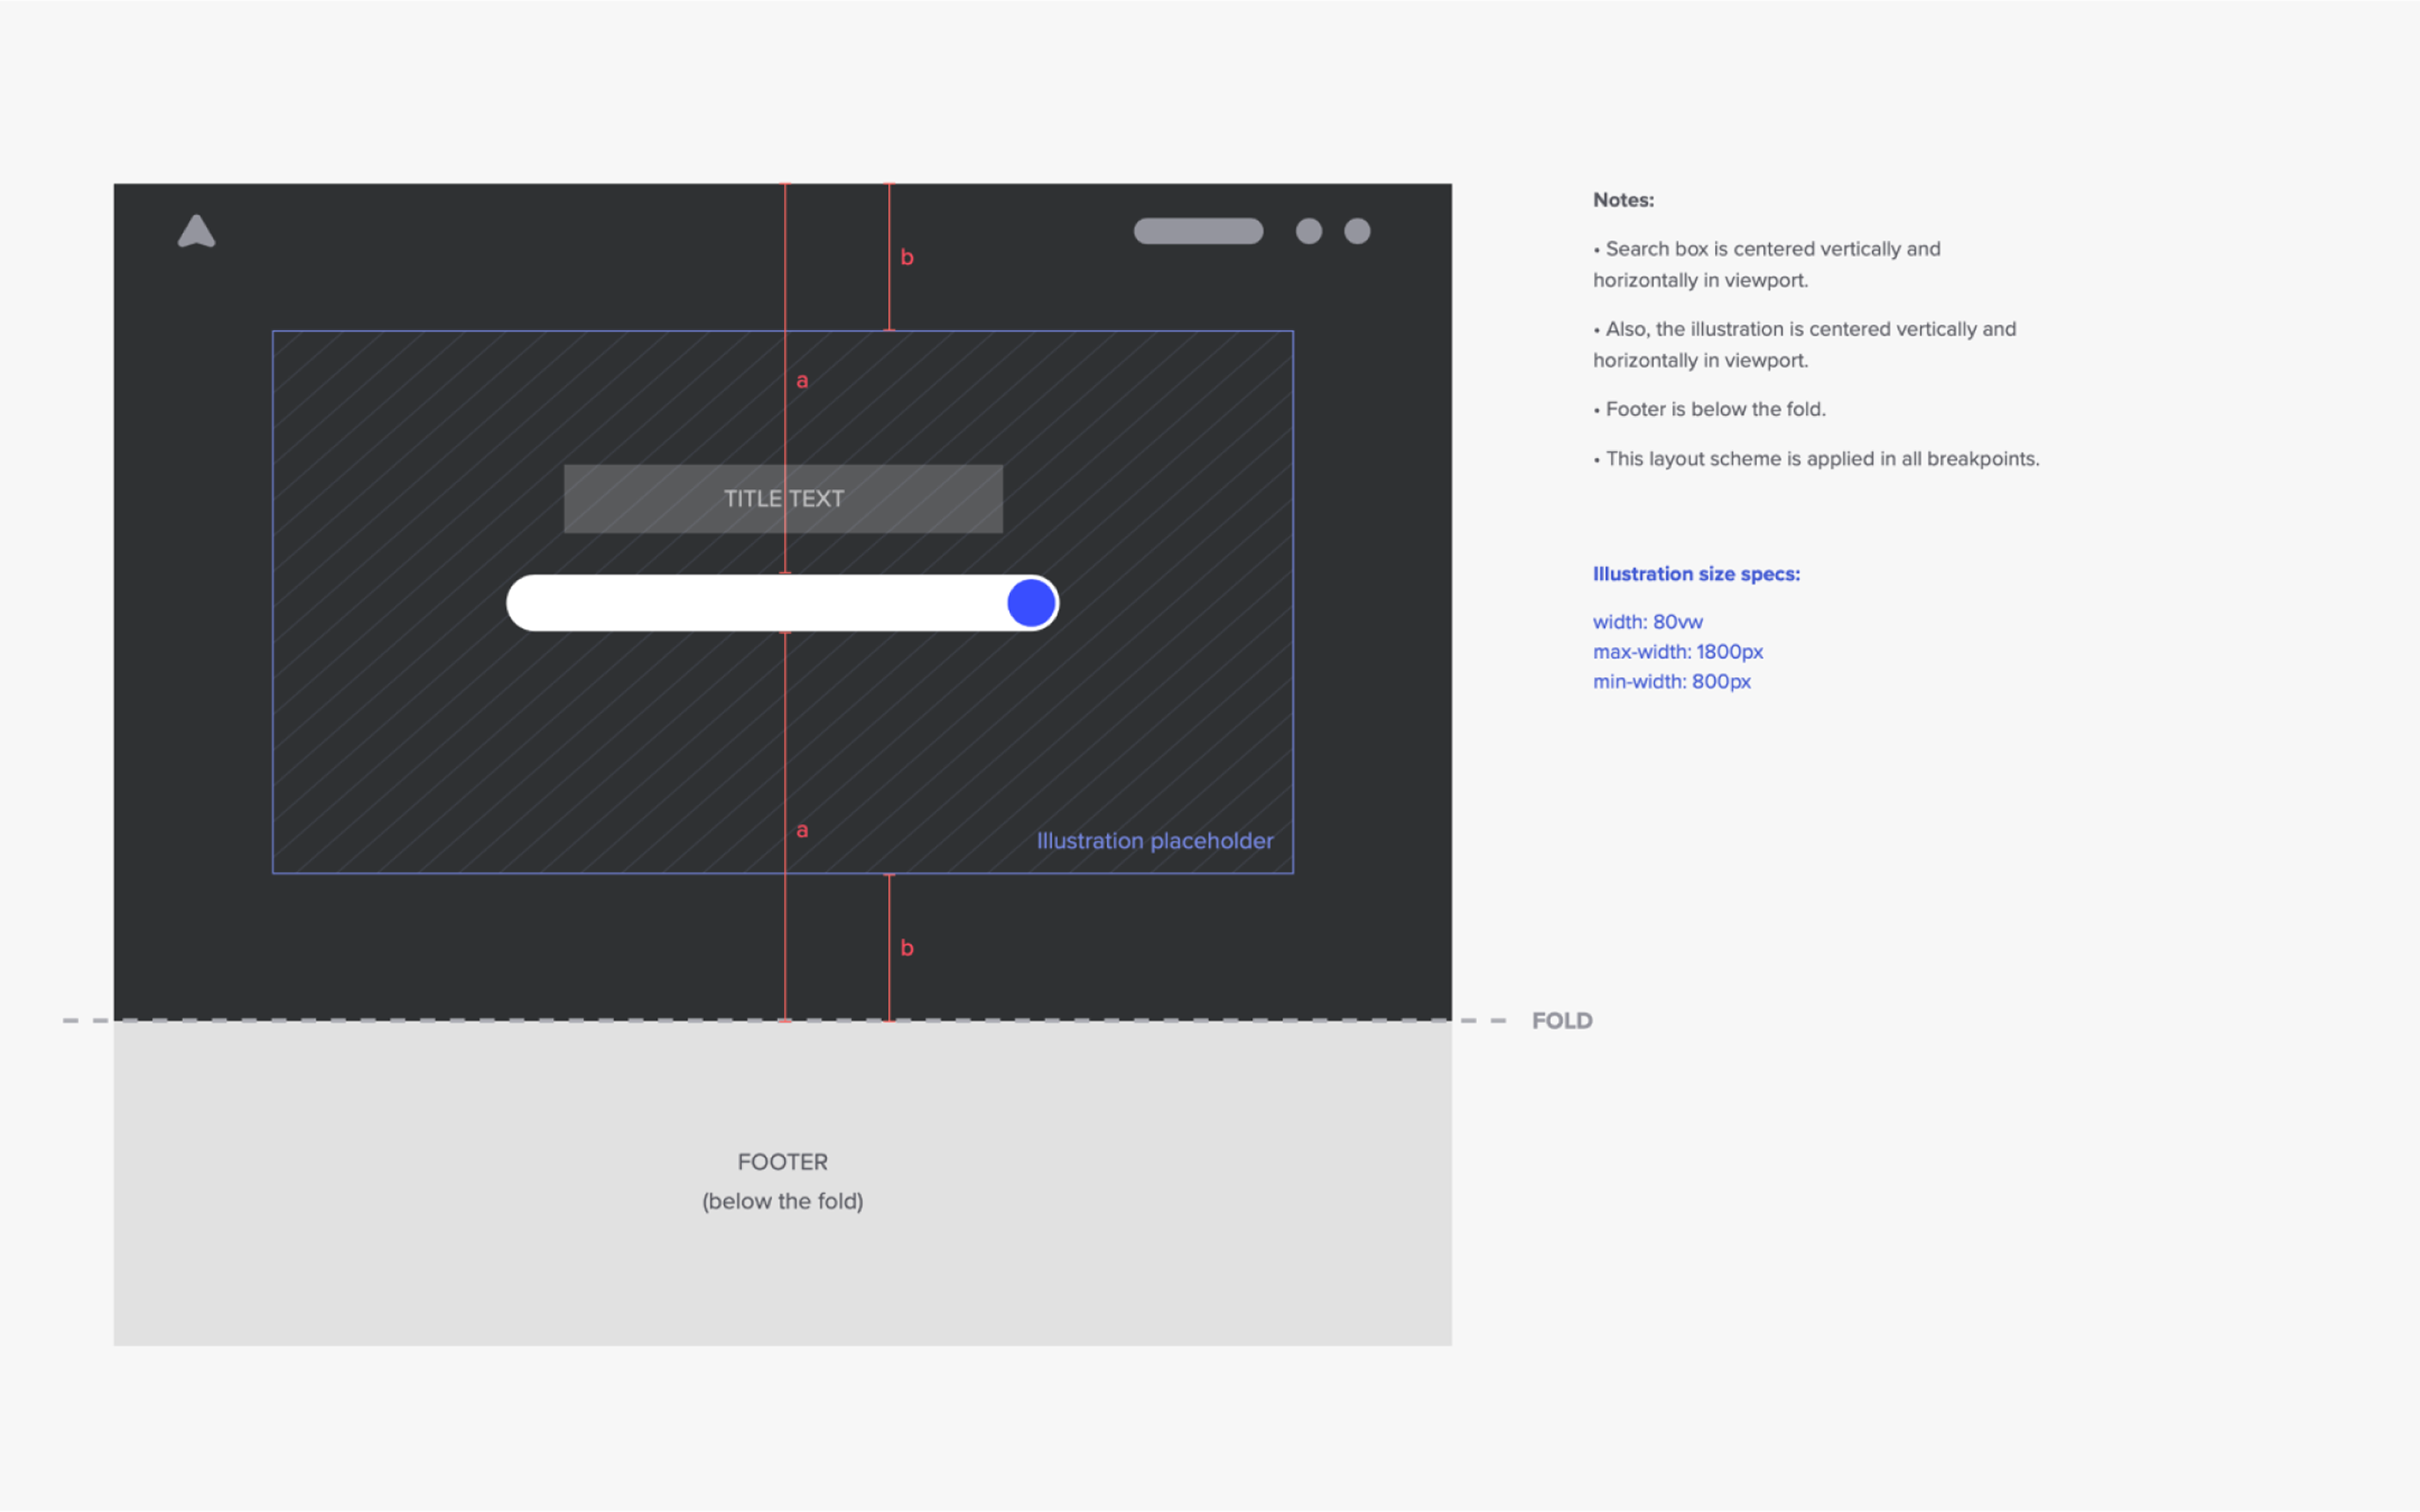Click the 'FOOTER' text
Viewport: 2420px width, 1512px height.
783,1162
